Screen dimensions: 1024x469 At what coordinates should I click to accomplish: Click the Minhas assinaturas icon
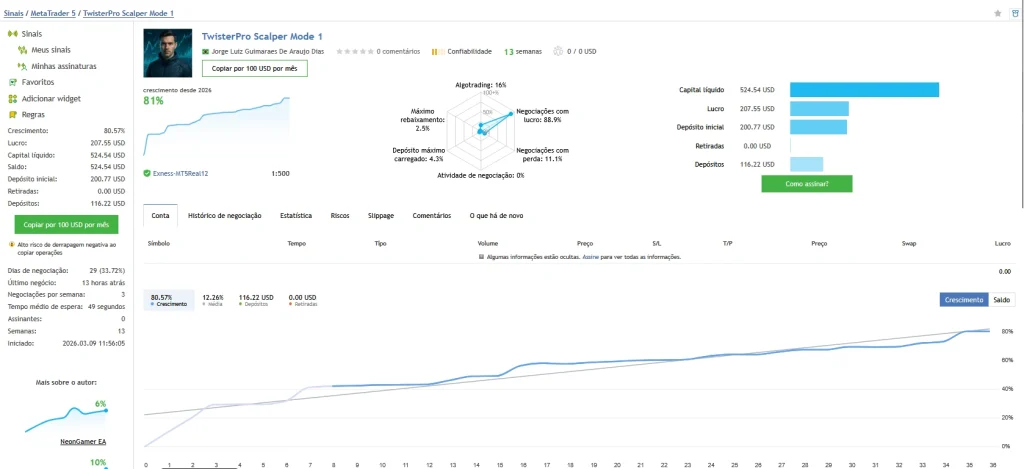pos(22,66)
